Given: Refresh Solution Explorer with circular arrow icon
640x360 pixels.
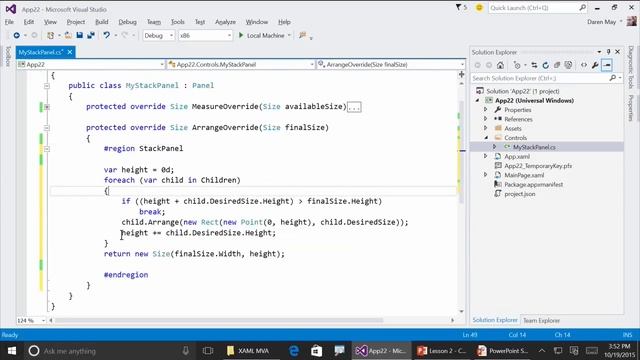Looking at the screenshot, I should pos(546,65).
